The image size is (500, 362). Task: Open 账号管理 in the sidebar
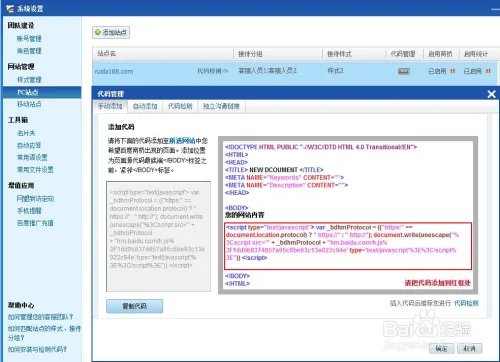coord(29,39)
